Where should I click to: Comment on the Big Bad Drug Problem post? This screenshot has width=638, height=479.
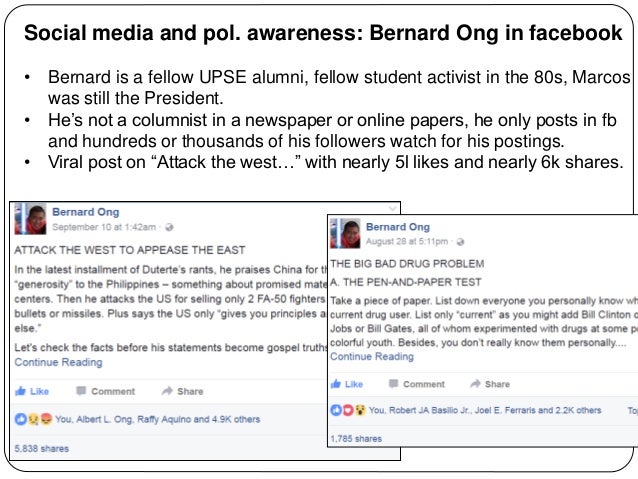coord(417,384)
